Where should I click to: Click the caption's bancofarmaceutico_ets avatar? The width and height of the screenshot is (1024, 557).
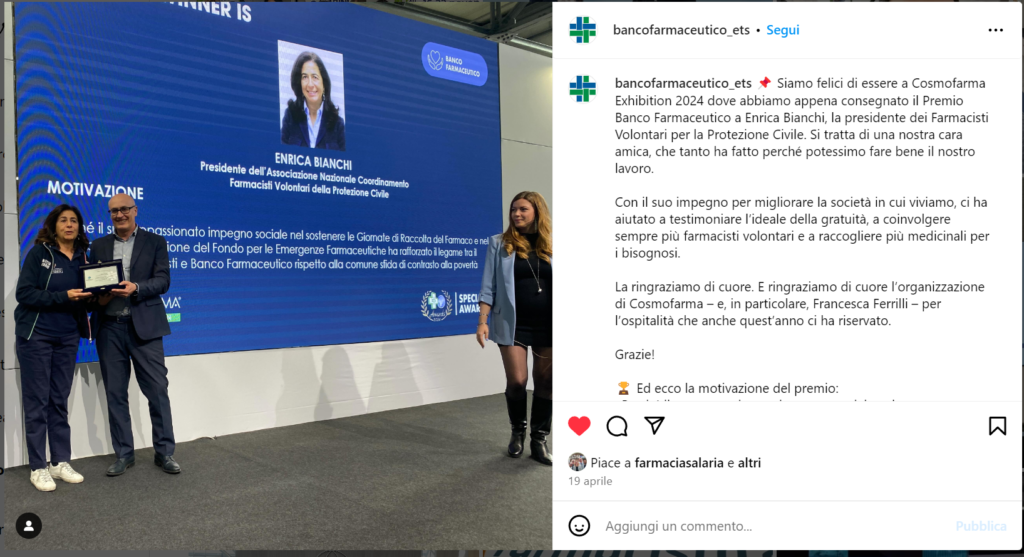pos(583,89)
